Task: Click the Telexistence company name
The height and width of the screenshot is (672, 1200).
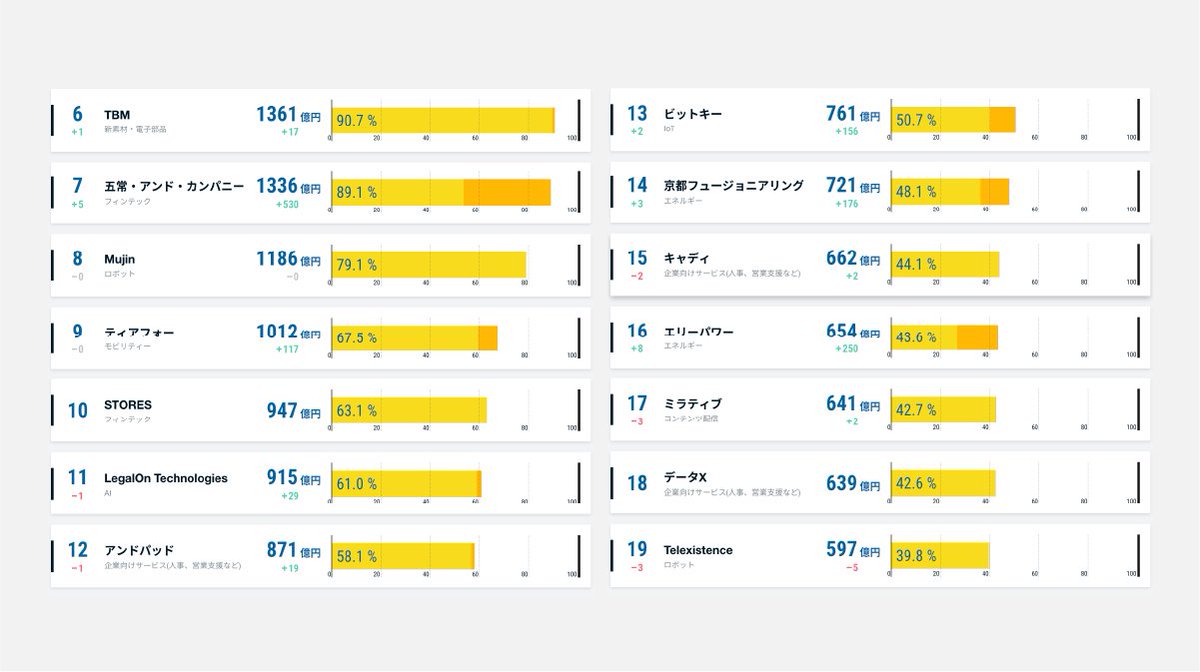Action: 698,550
